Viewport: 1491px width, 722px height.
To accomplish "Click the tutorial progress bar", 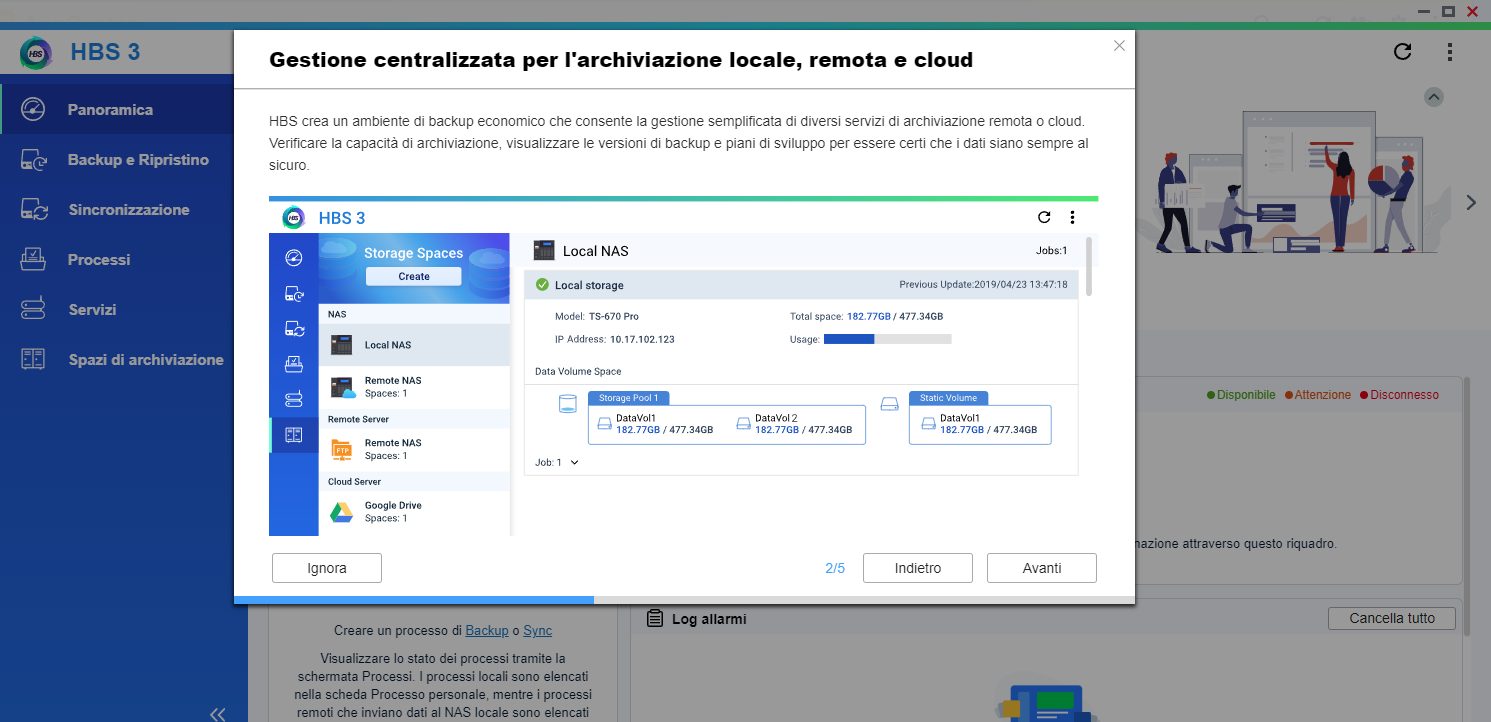I will click(x=684, y=600).
